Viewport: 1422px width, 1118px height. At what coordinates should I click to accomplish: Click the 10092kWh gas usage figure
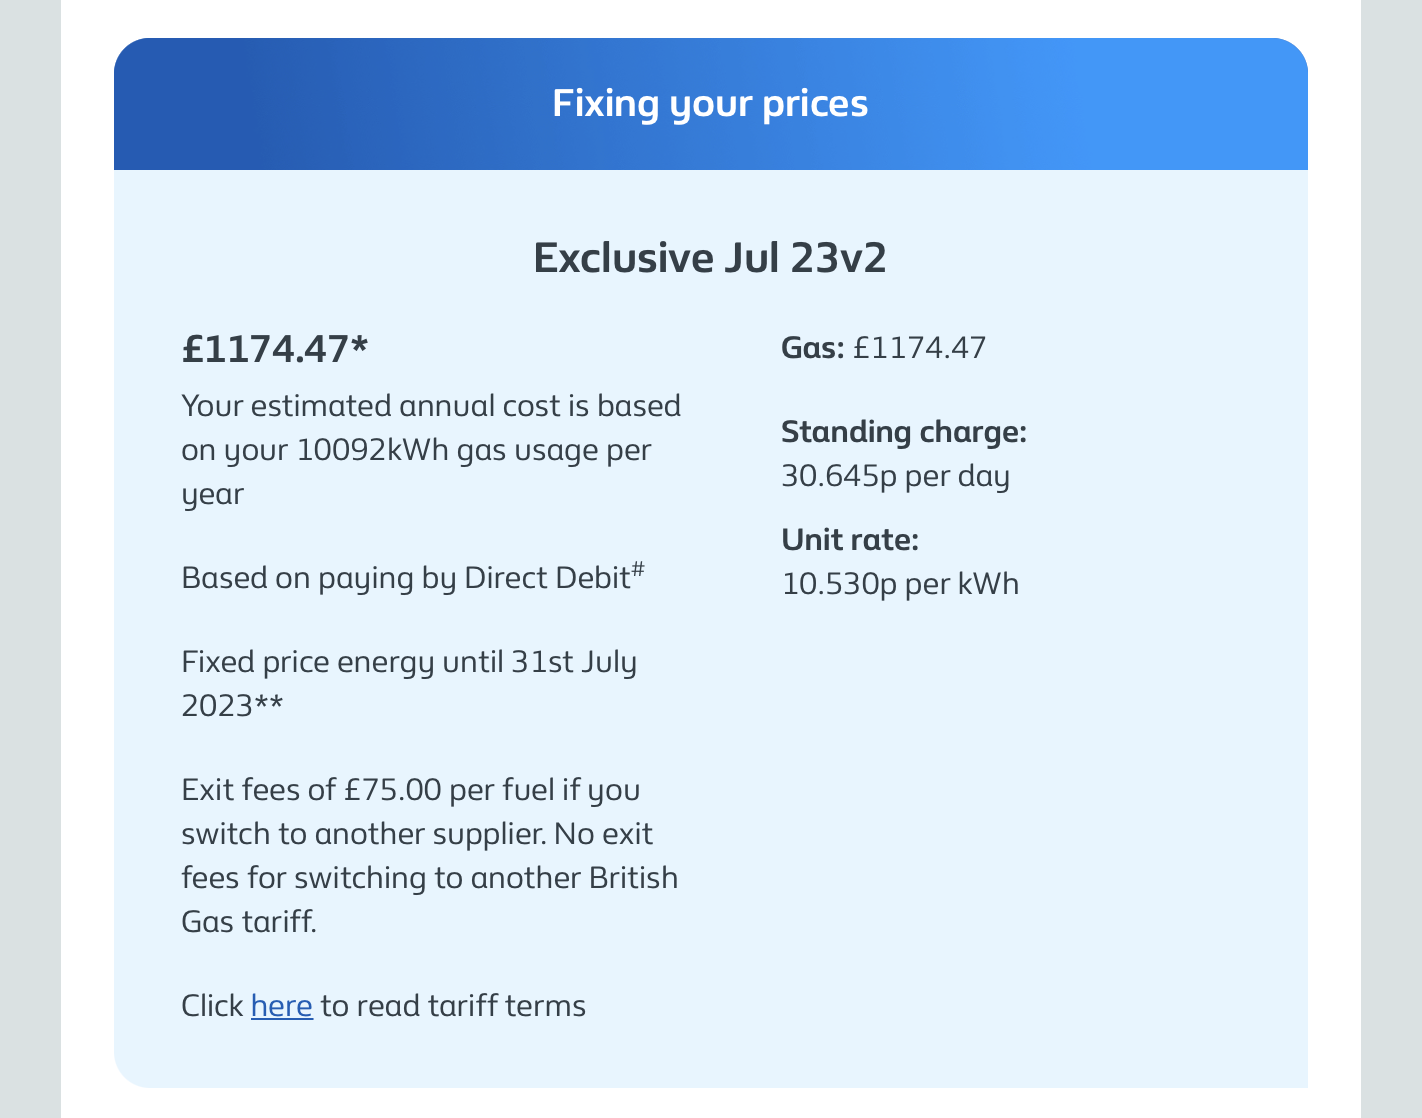tap(372, 450)
